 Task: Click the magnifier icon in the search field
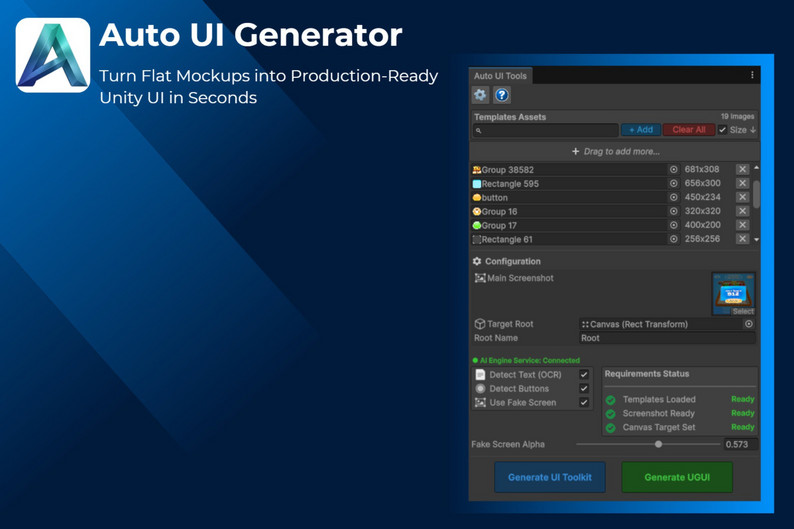click(479, 131)
